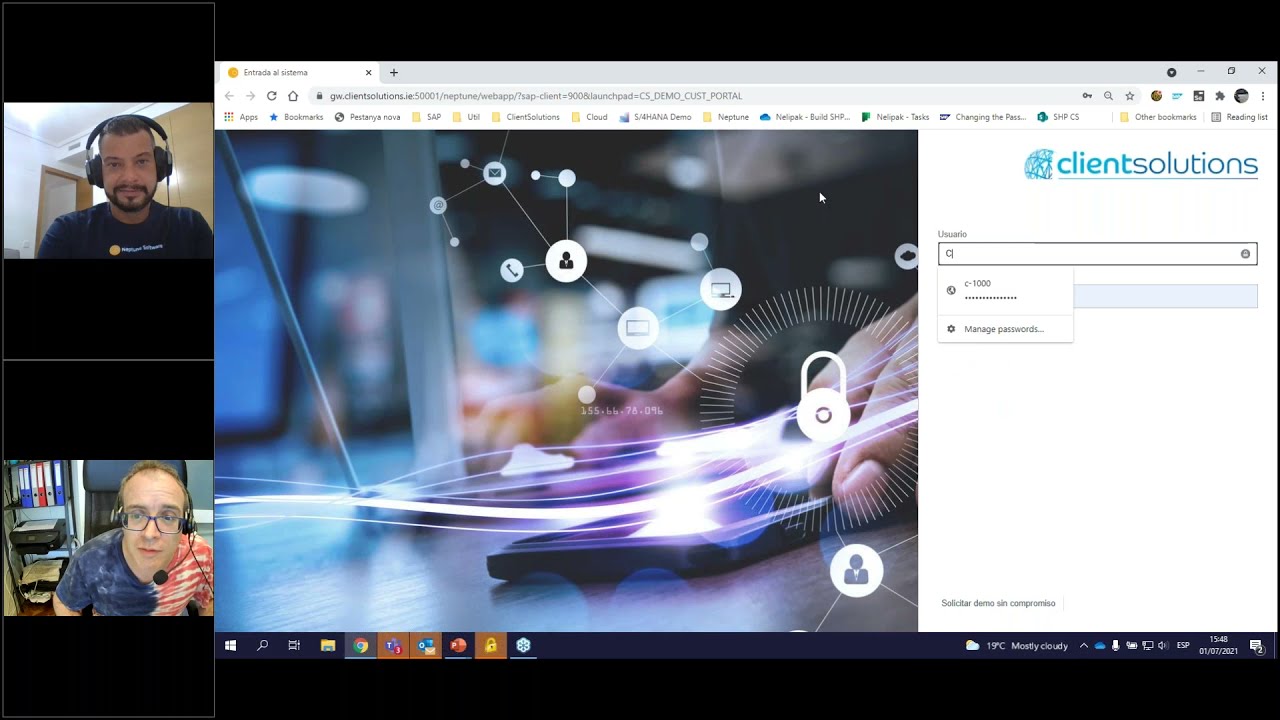The height and width of the screenshot is (720, 1280).
Task: Click the zoom magnifier icon in address bar
Action: 1108,96
